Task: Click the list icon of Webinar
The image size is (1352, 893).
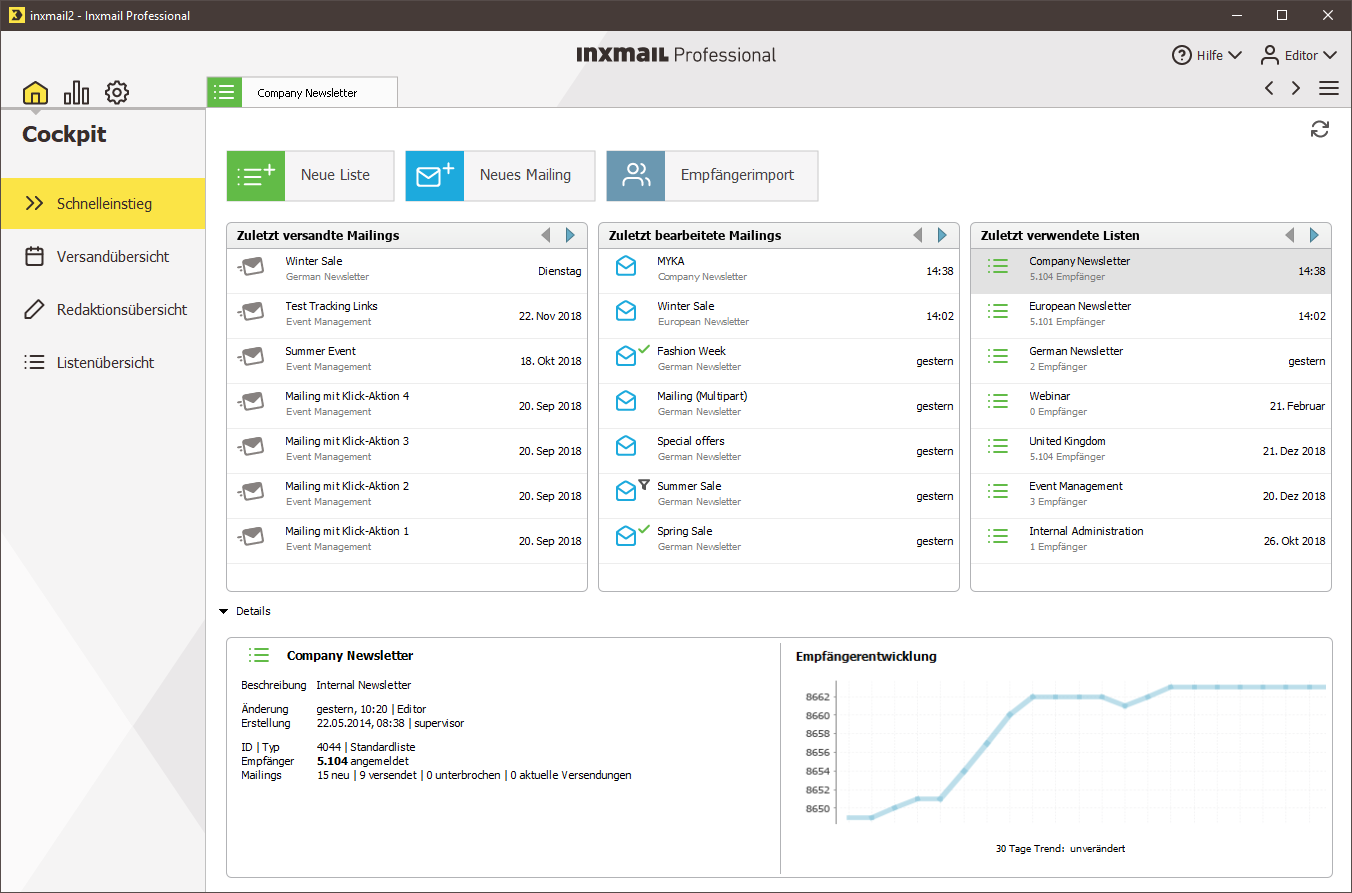Action: point(998,401)
